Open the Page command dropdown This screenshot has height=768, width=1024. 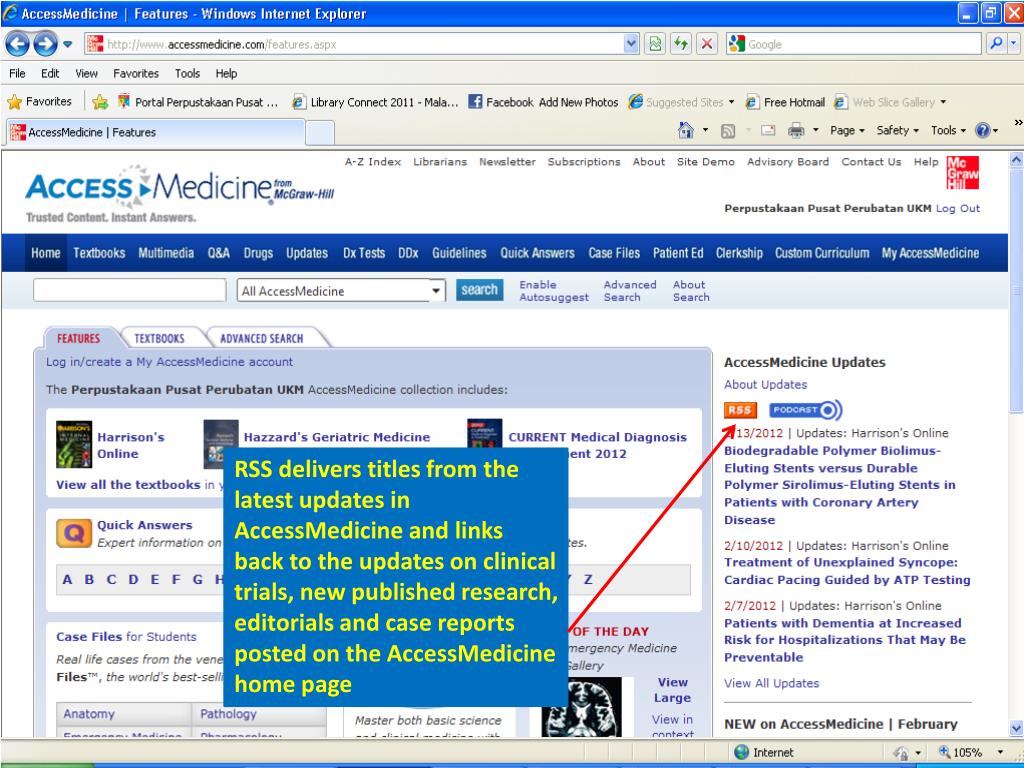847,131
